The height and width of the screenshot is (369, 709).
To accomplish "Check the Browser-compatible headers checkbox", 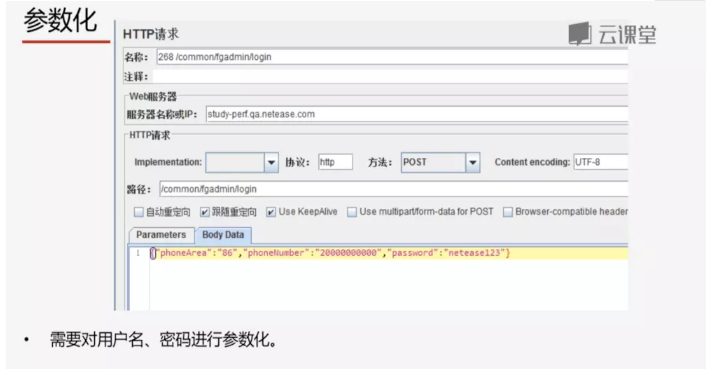I will 508,212.
